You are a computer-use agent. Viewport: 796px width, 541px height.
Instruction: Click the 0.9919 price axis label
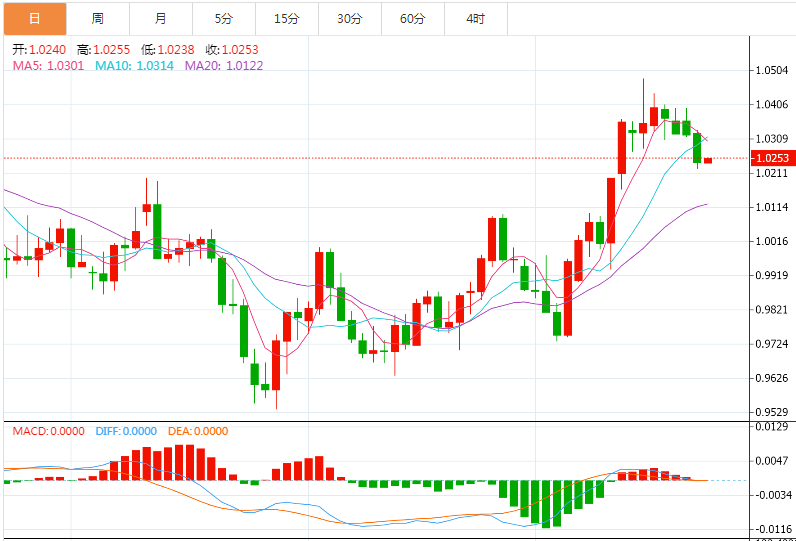coord(772,276)
